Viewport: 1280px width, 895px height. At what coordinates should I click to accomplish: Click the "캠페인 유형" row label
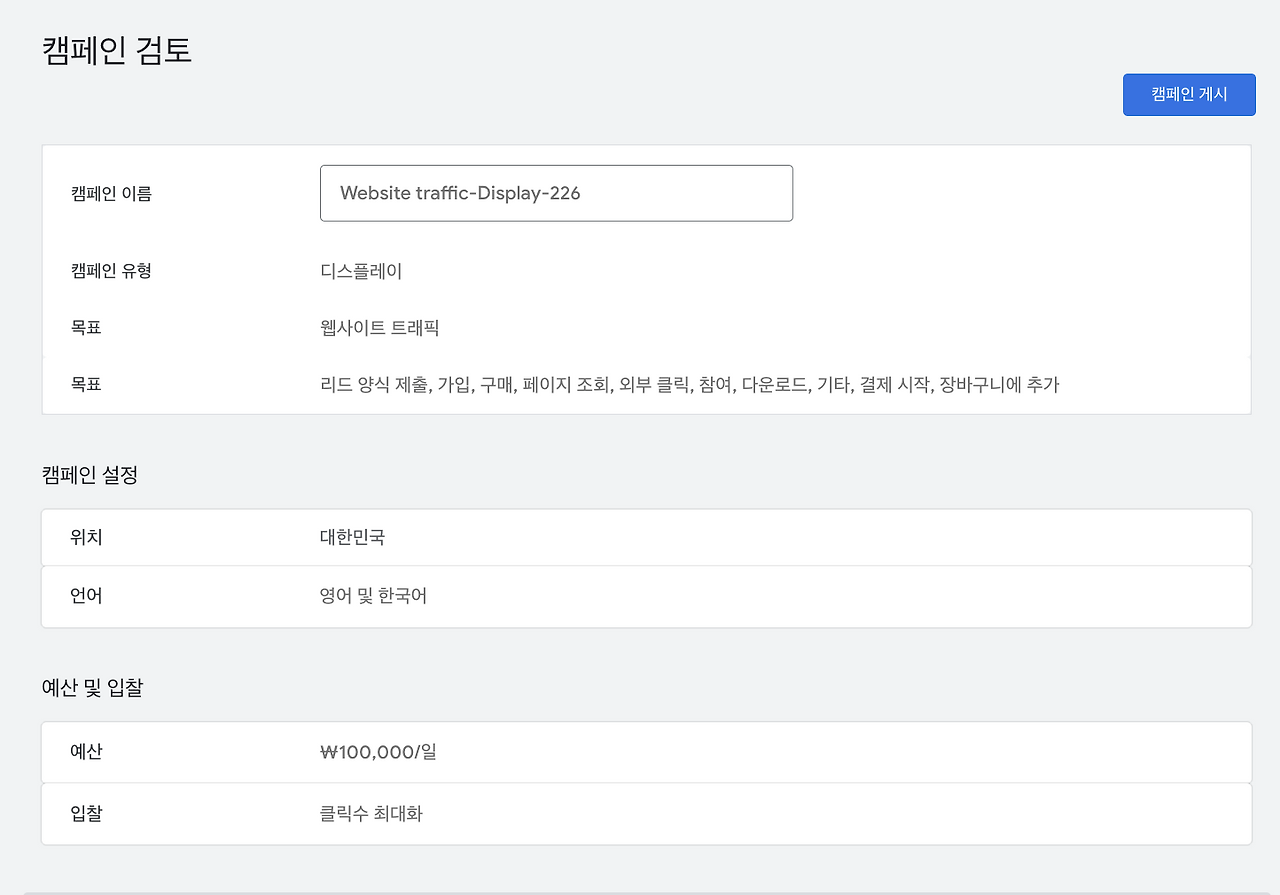pyautogui.click(x=112, y=270)
